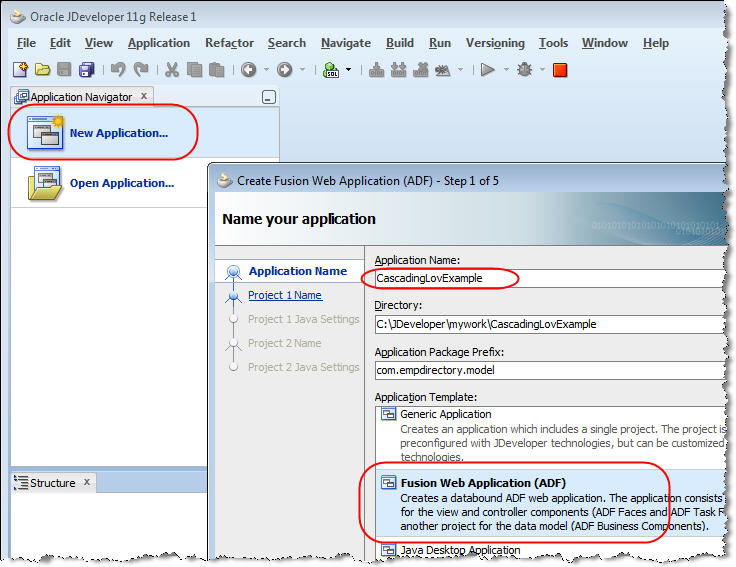Click the SQL worksheet icon

tap(331, 70)
